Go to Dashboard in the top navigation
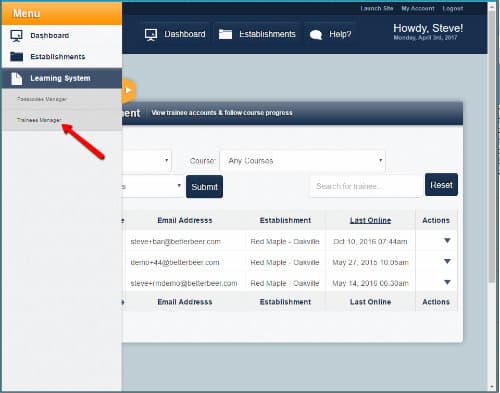This screenshot has width=500, height=393. point(175,34)
